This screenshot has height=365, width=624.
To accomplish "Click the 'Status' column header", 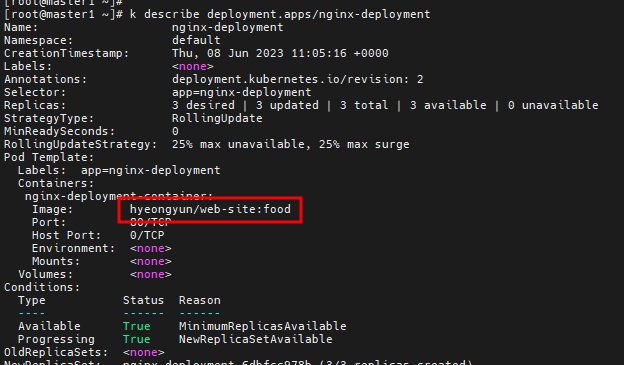I will tap(143, 301).
